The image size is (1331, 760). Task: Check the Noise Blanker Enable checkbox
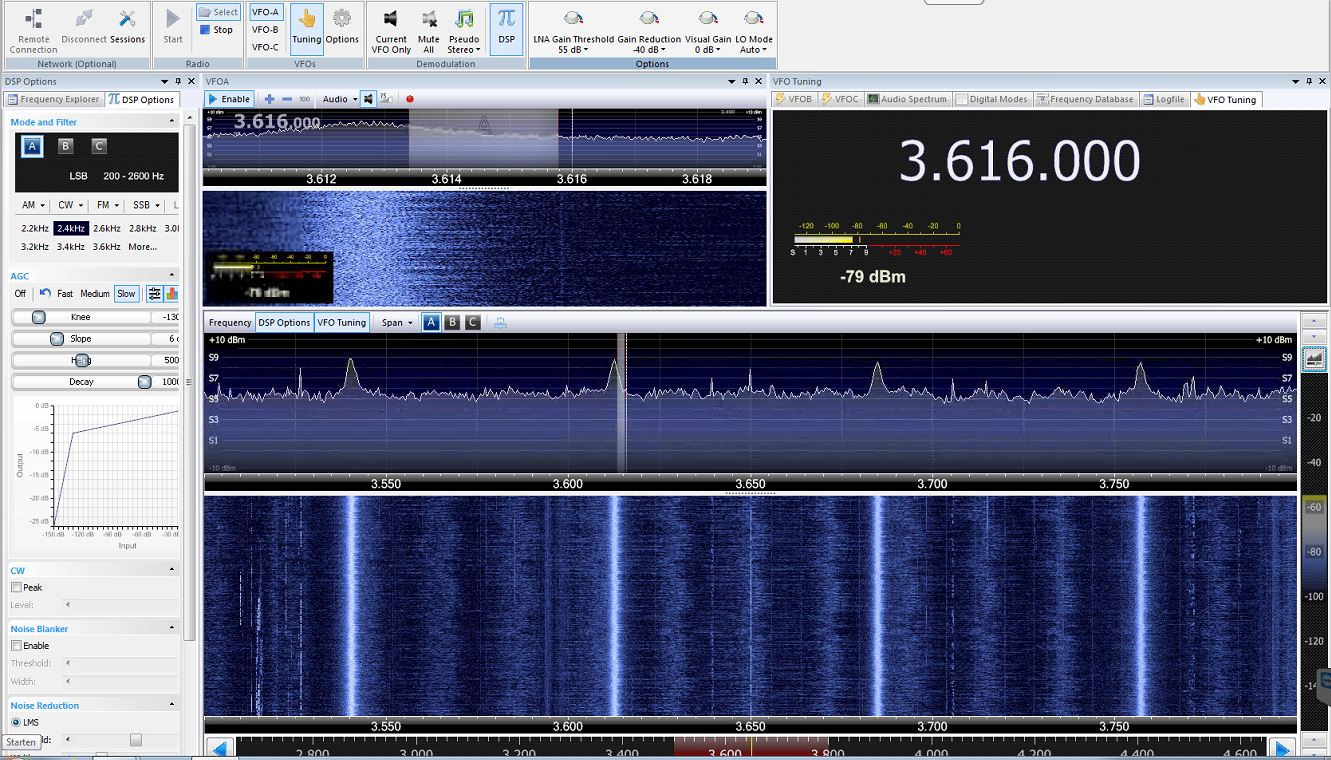point(17,646)
